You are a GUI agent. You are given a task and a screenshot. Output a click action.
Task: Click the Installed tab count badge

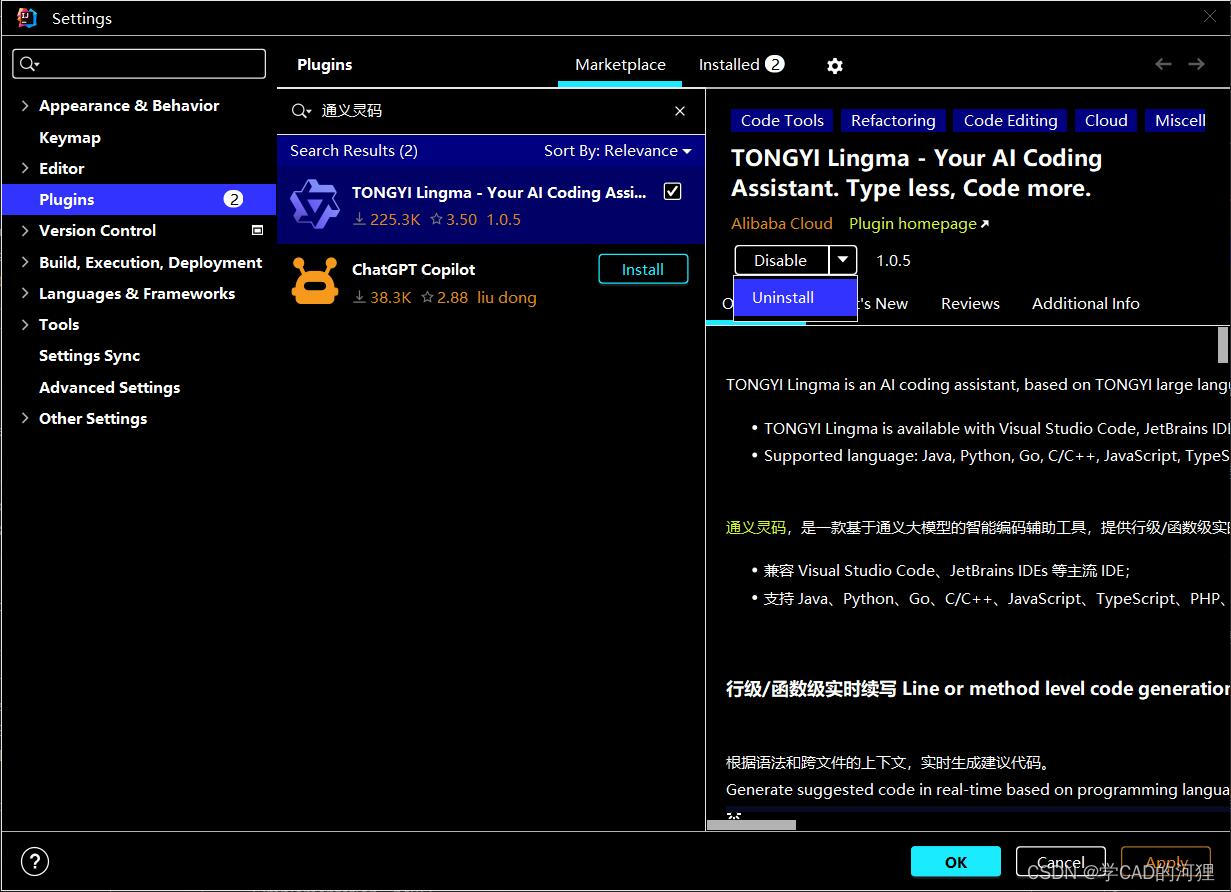775,64
